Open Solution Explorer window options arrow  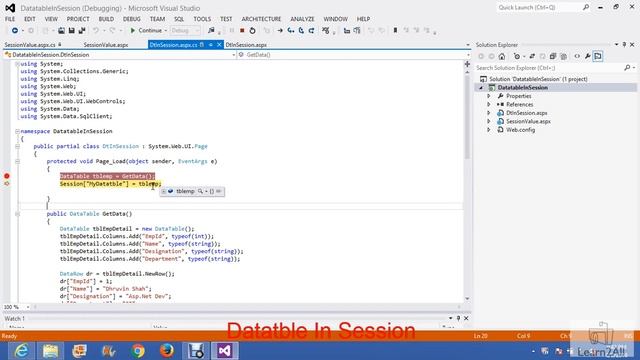[616, 44]
